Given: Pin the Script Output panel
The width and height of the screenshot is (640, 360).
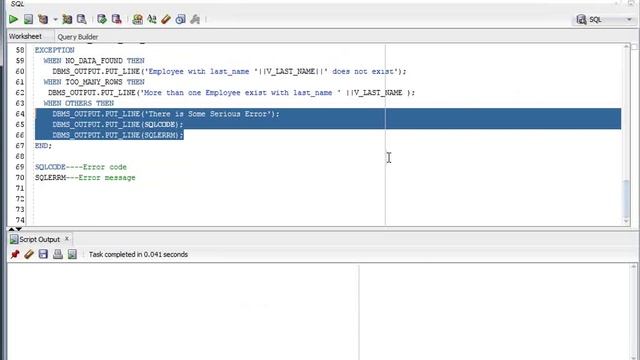Looking at the screenshot, I should [15, 254].
